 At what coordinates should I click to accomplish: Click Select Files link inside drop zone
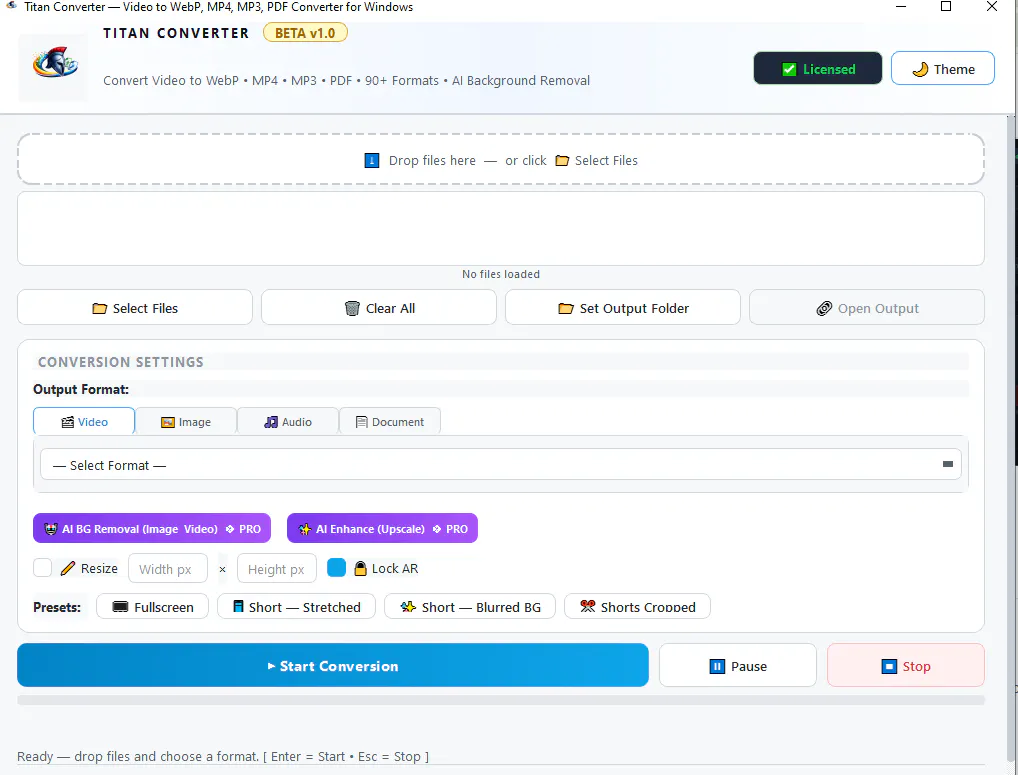[x=597, y=160]
